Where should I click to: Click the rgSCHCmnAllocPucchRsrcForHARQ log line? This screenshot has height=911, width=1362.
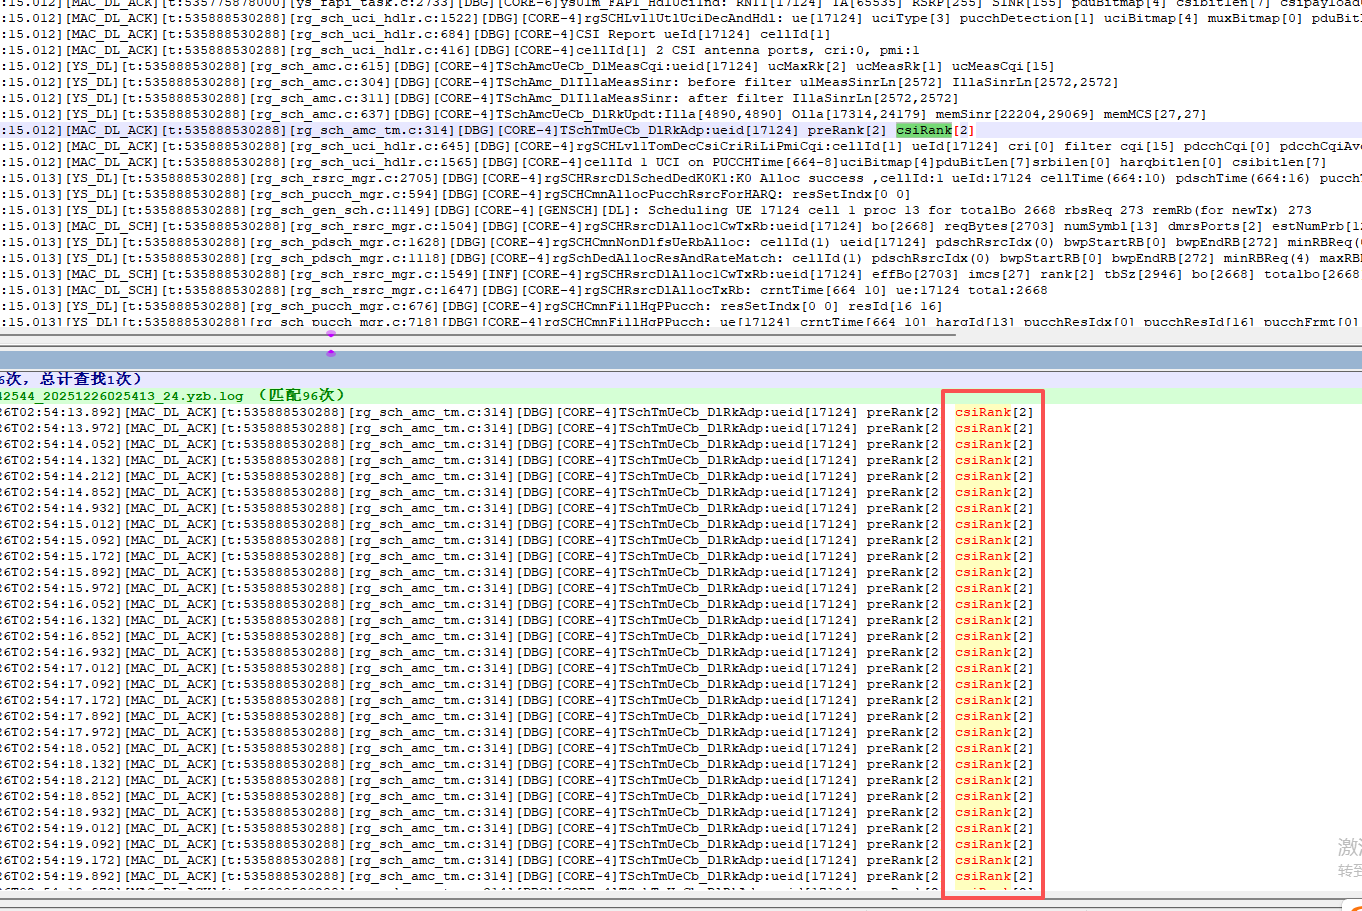click(x=500, y=194)
